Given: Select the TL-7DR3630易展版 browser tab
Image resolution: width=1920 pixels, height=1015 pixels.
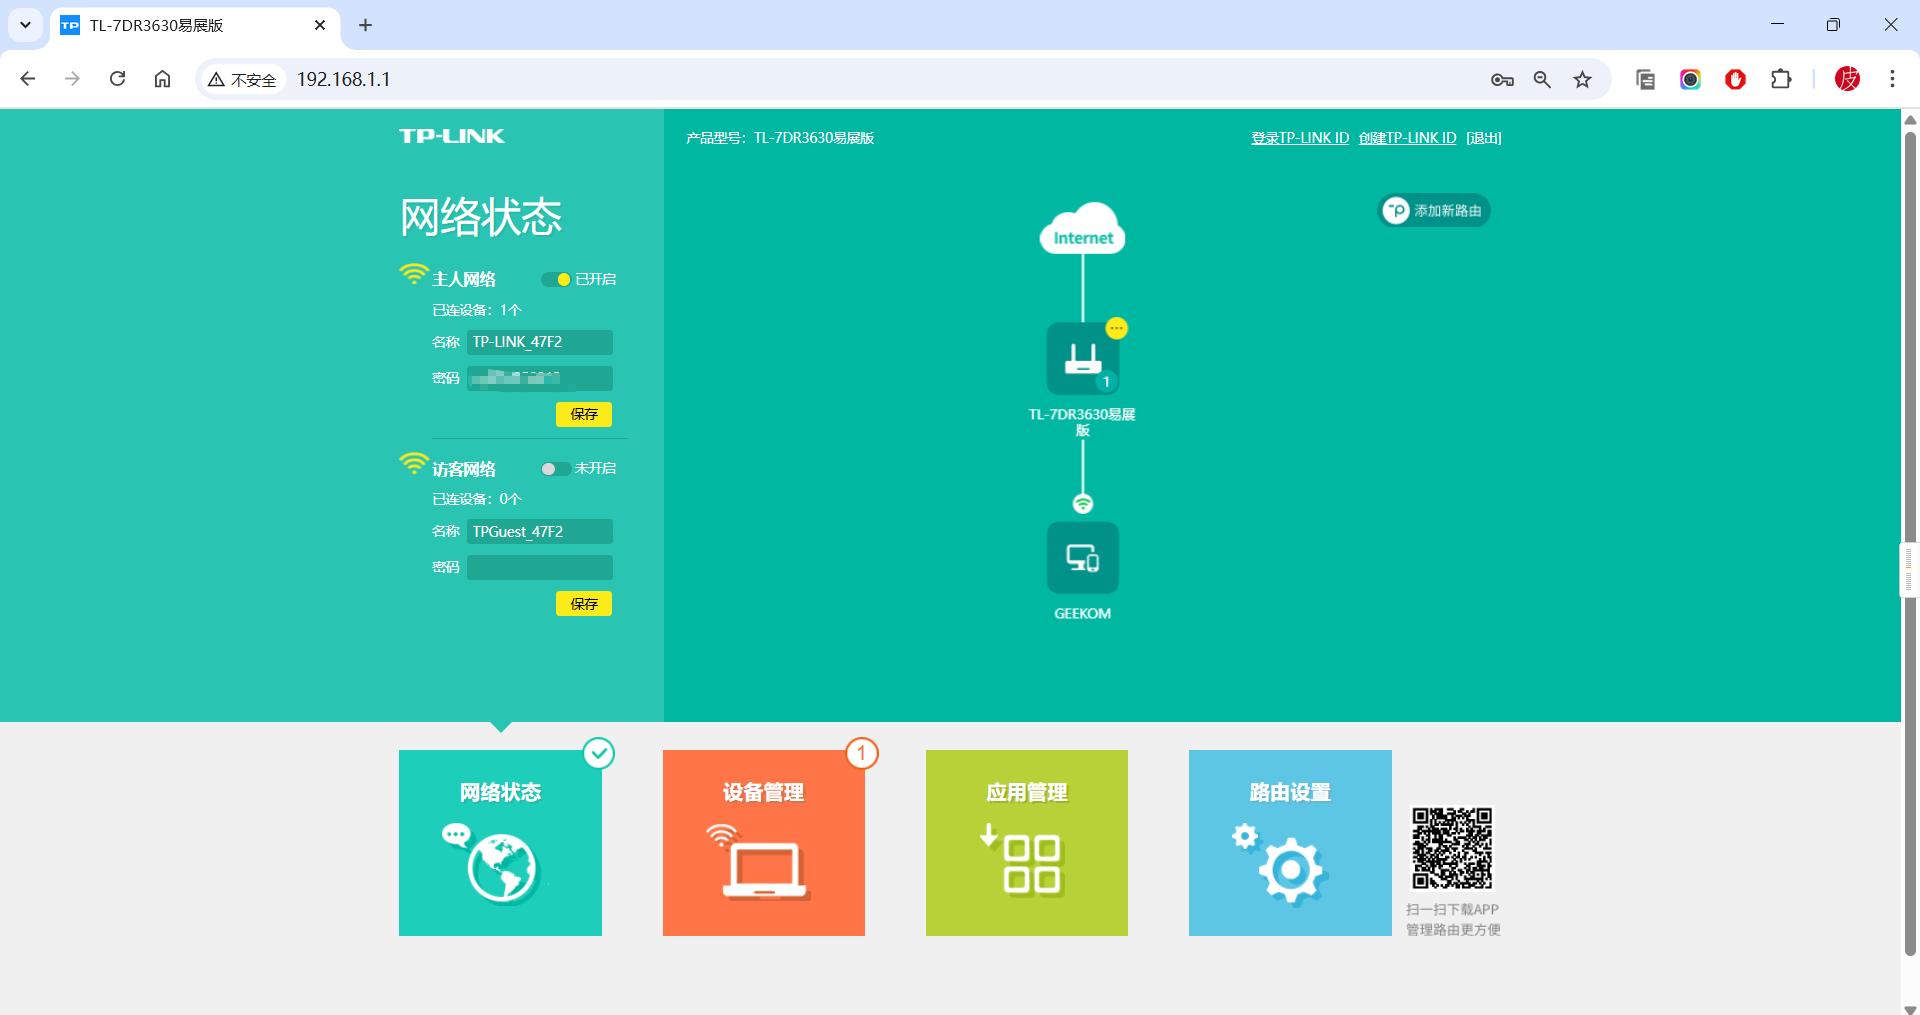Looking at the screenshot, I should [180, 25].
